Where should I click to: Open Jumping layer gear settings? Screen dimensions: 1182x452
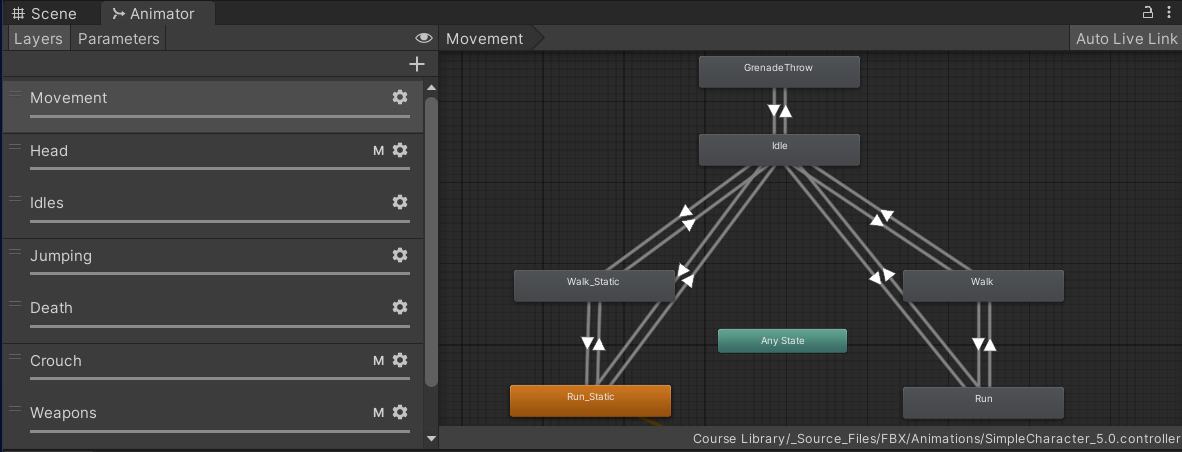(x=400, y=255)
